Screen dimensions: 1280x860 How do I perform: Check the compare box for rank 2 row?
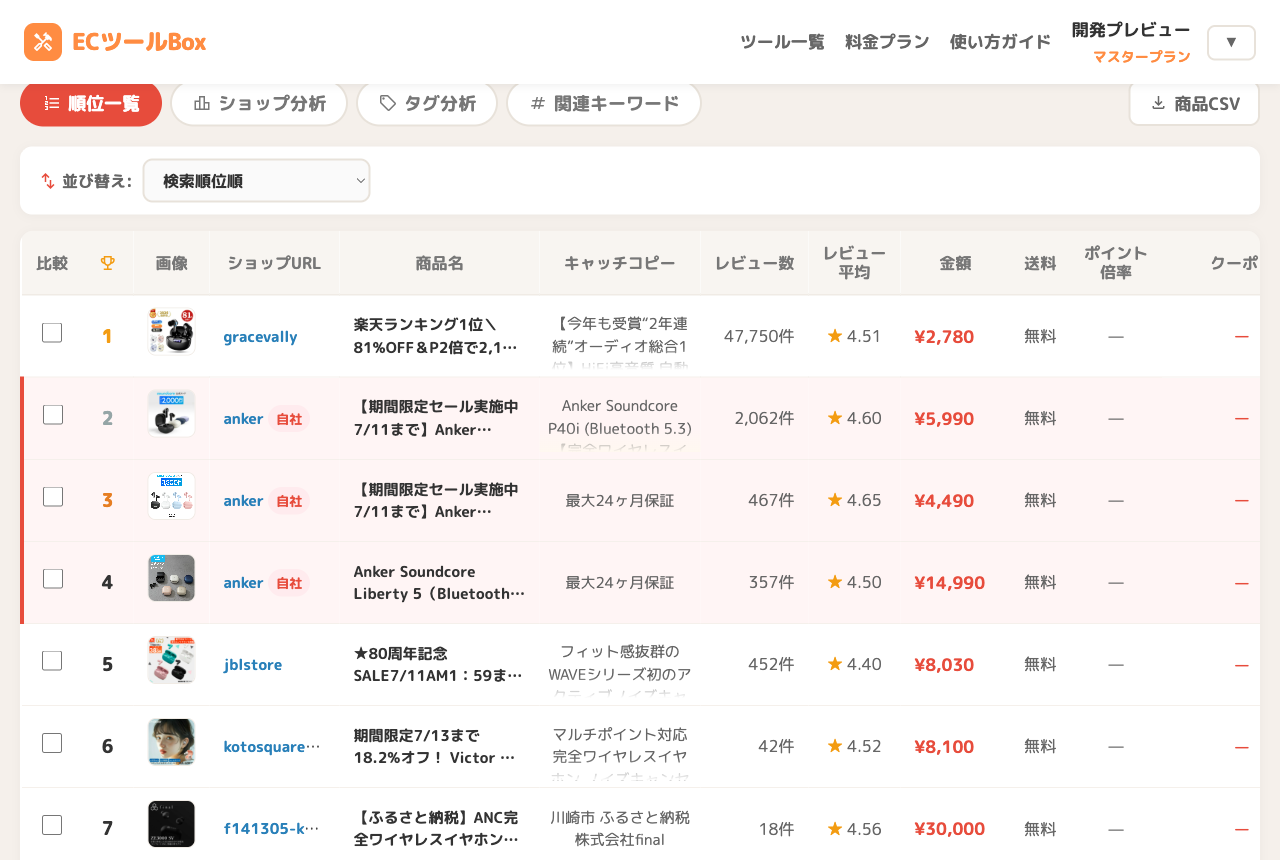pos(53,415)
